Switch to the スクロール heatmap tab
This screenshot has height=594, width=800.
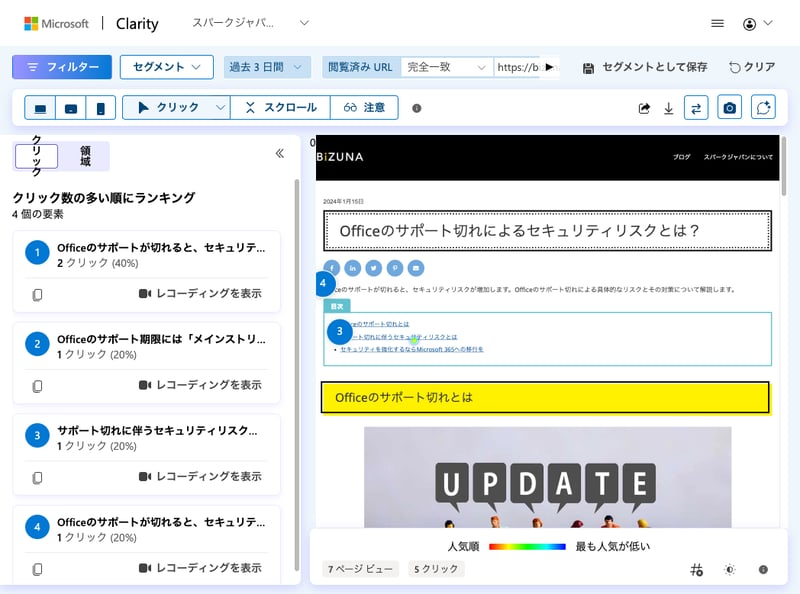[281, 108]
